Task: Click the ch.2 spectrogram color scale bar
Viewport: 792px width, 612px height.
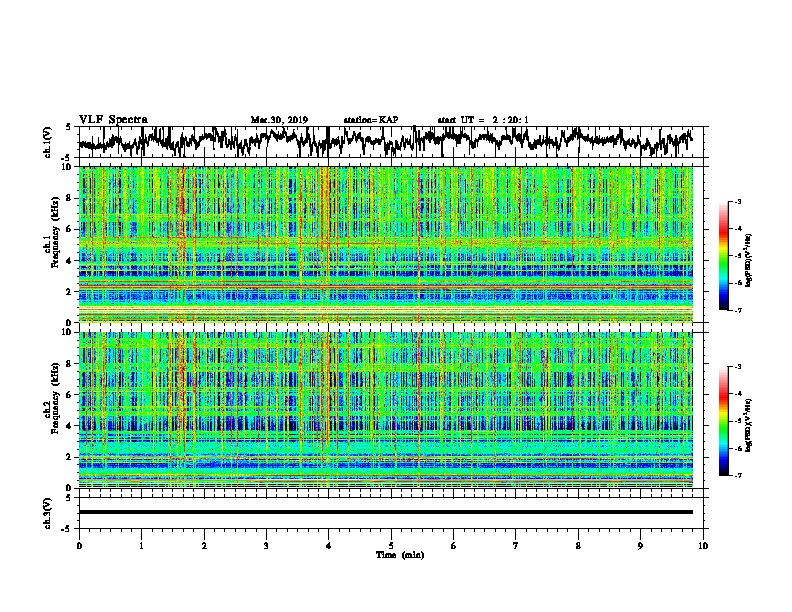Action: tap(724, 421)
